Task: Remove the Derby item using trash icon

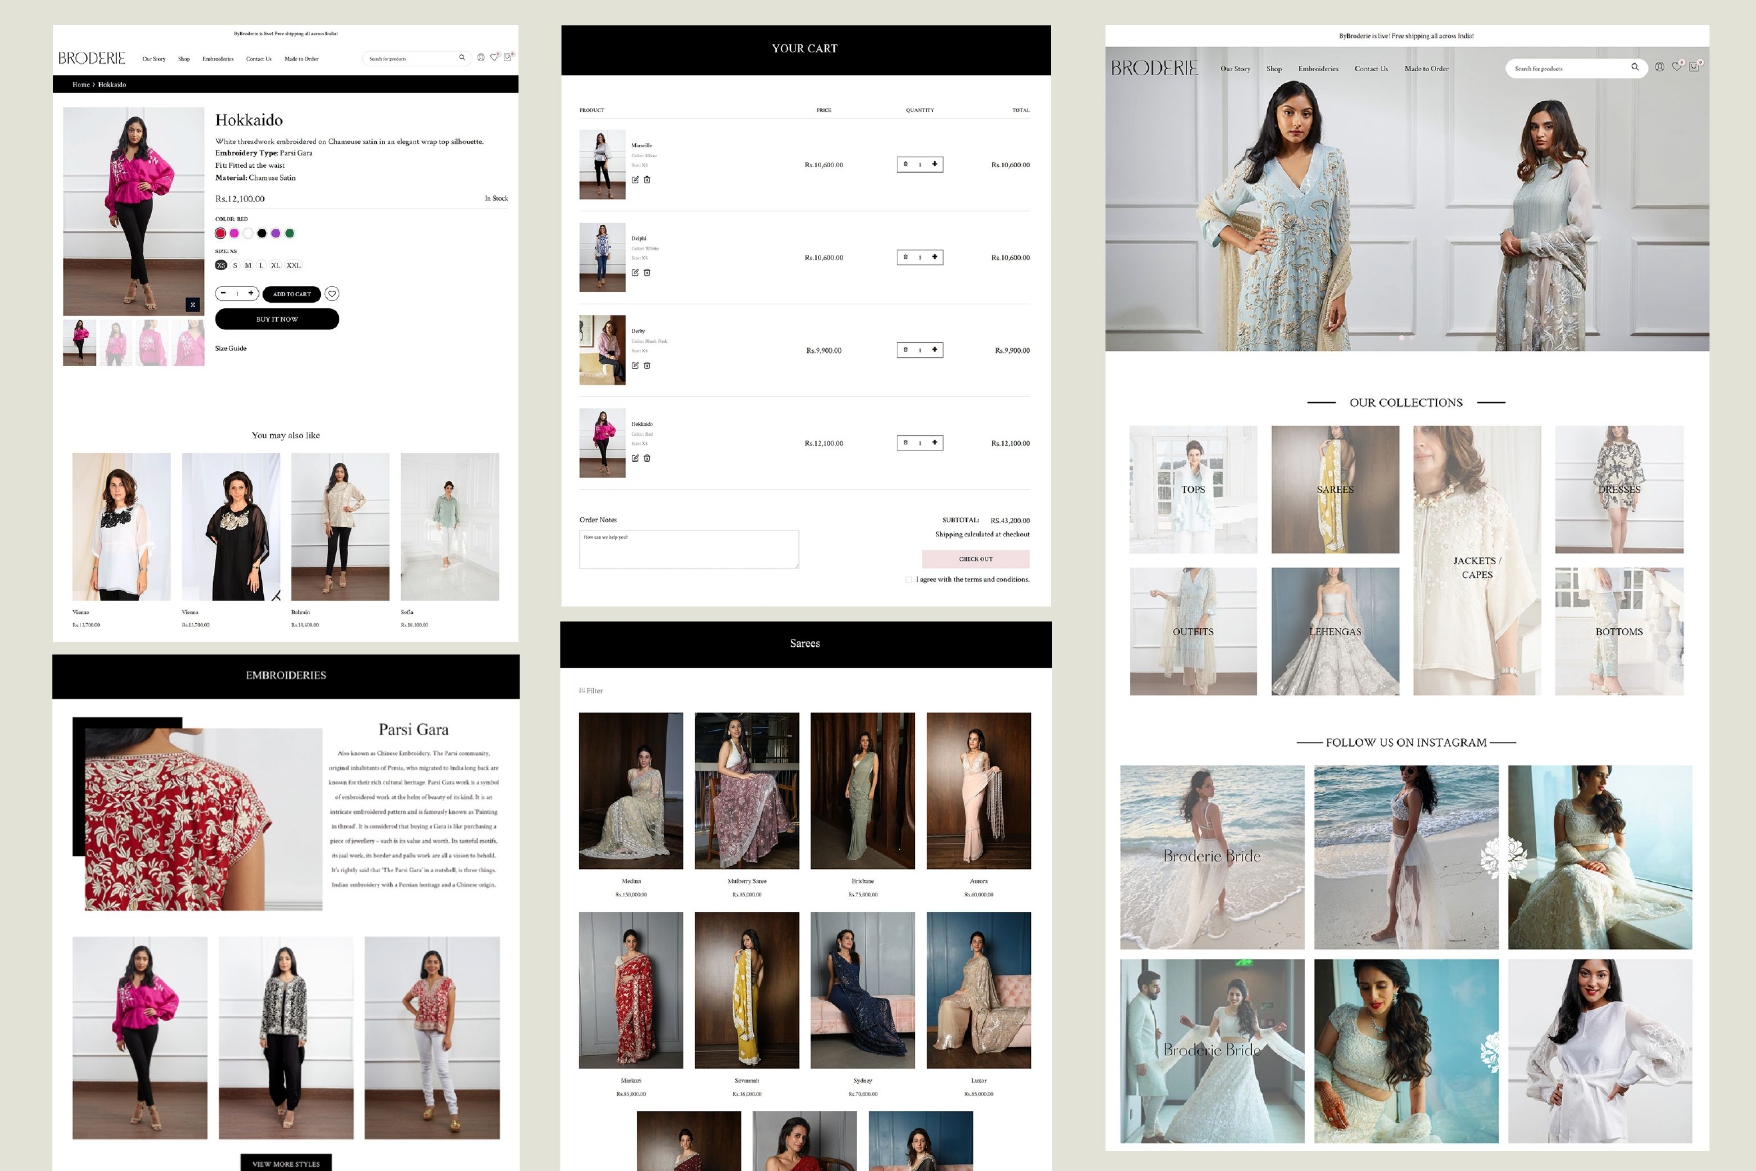Action: [647, 366]
